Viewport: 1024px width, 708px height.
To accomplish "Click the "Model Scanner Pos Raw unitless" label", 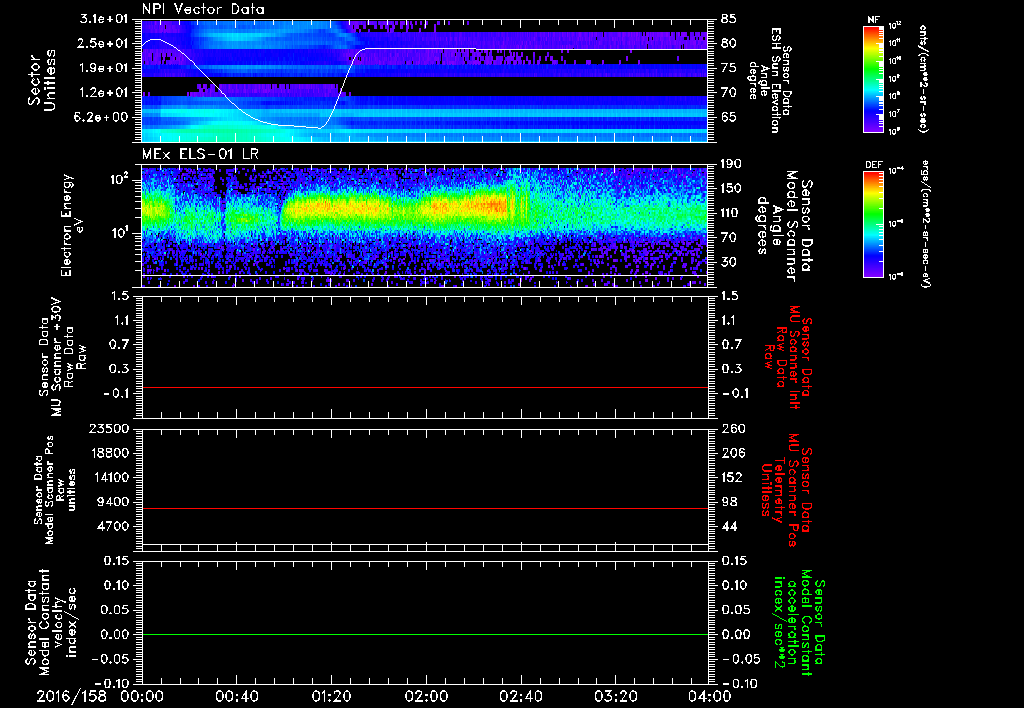I will point(55,490).
